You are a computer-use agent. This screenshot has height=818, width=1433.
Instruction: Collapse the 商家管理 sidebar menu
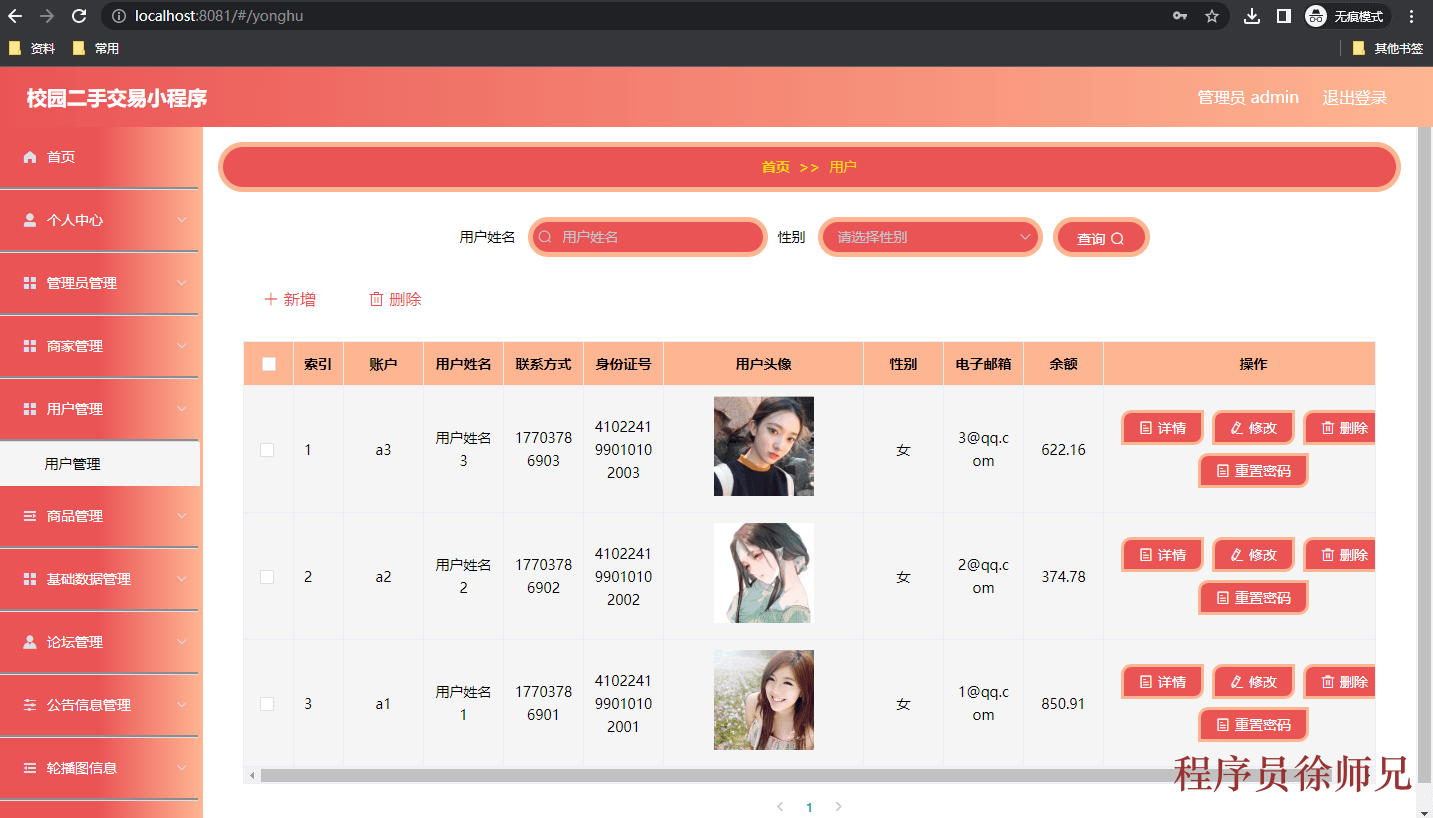[x=100, y=346]
